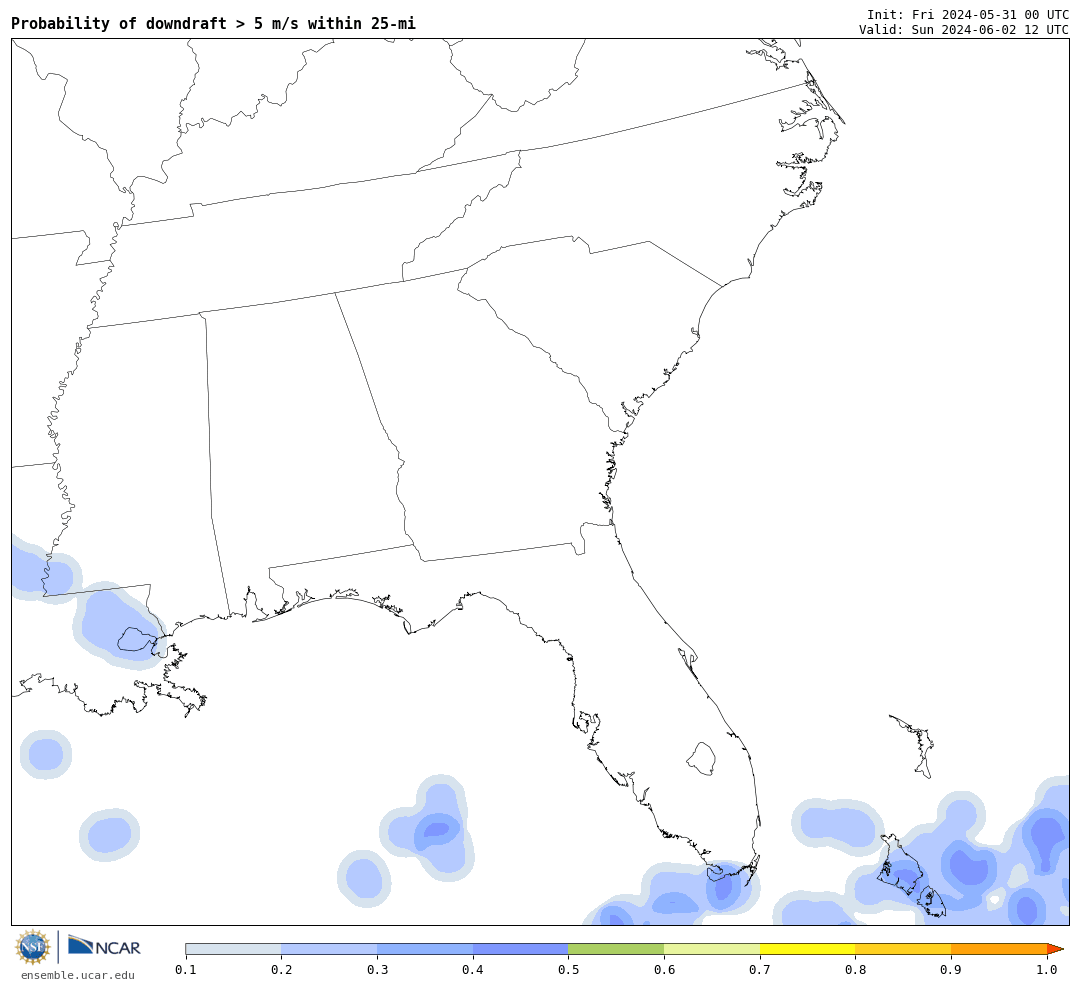Click the 0.9 colorbar tick label

coord(951,970)
